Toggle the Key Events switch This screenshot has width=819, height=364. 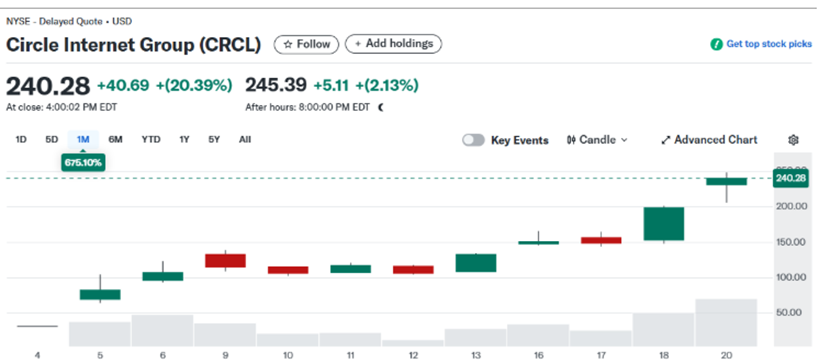(x=473, y=140)
